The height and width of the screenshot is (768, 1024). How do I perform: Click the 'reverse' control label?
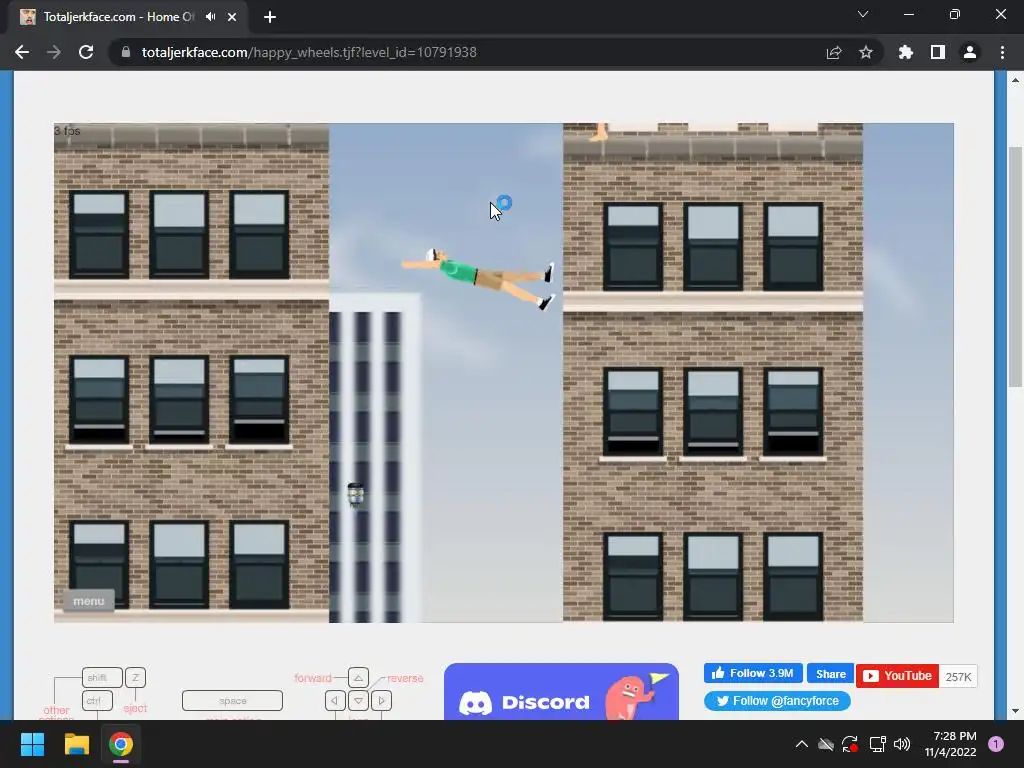(405, 679)
